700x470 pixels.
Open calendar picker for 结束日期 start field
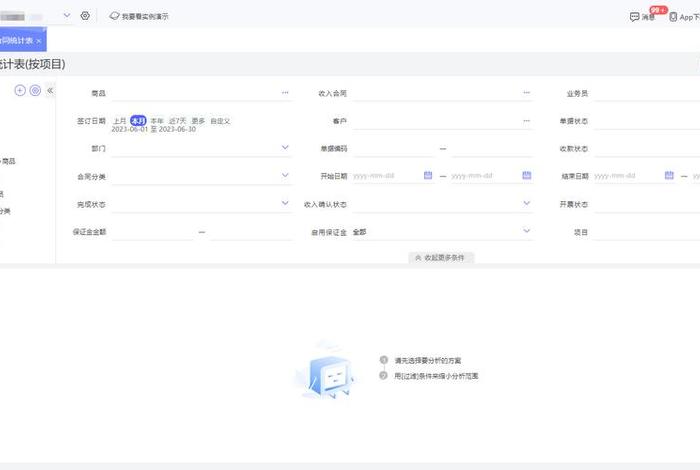[670, 176]
